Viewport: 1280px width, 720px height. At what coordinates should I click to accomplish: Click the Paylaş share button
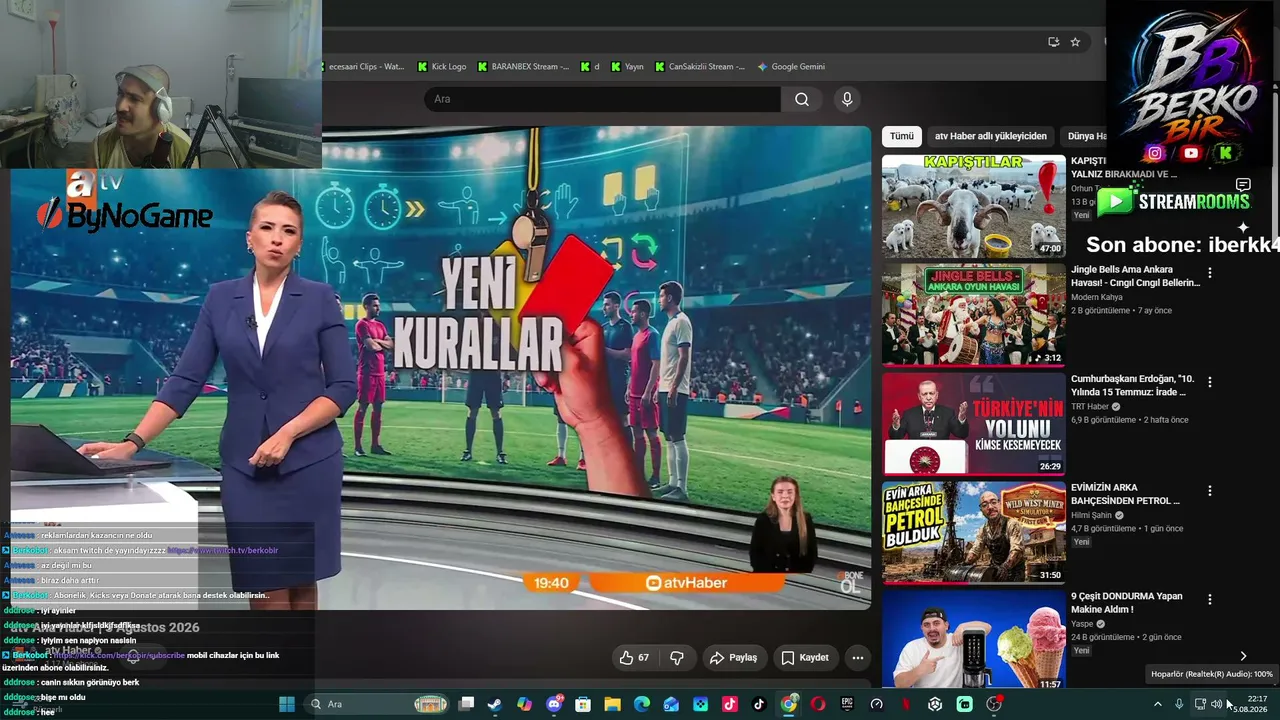[733, 657]
